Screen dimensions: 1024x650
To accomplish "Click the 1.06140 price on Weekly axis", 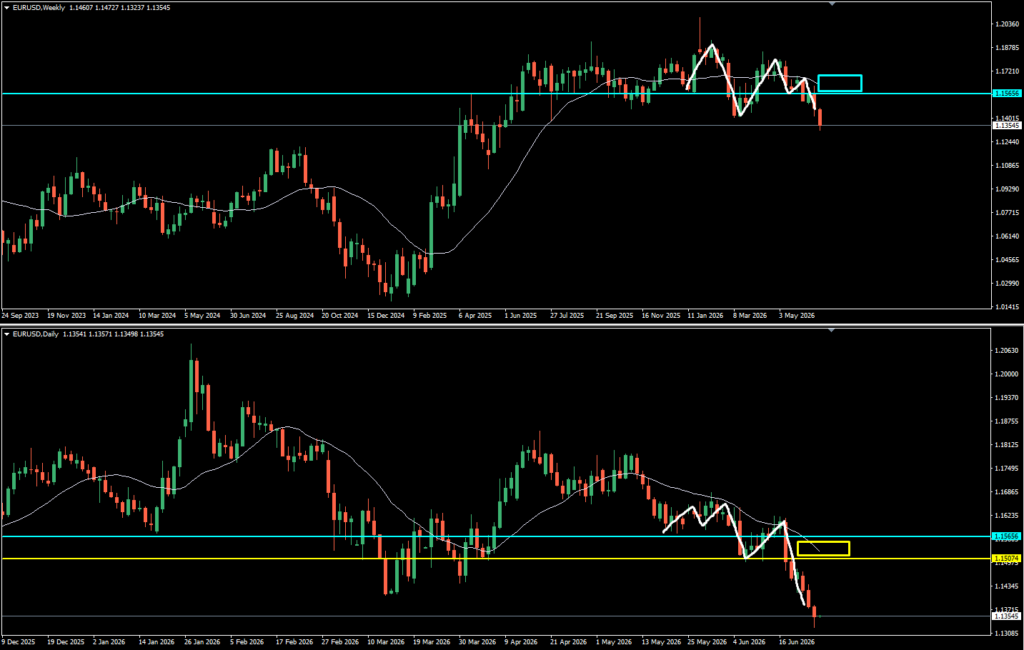I will tap(1007, 236).
